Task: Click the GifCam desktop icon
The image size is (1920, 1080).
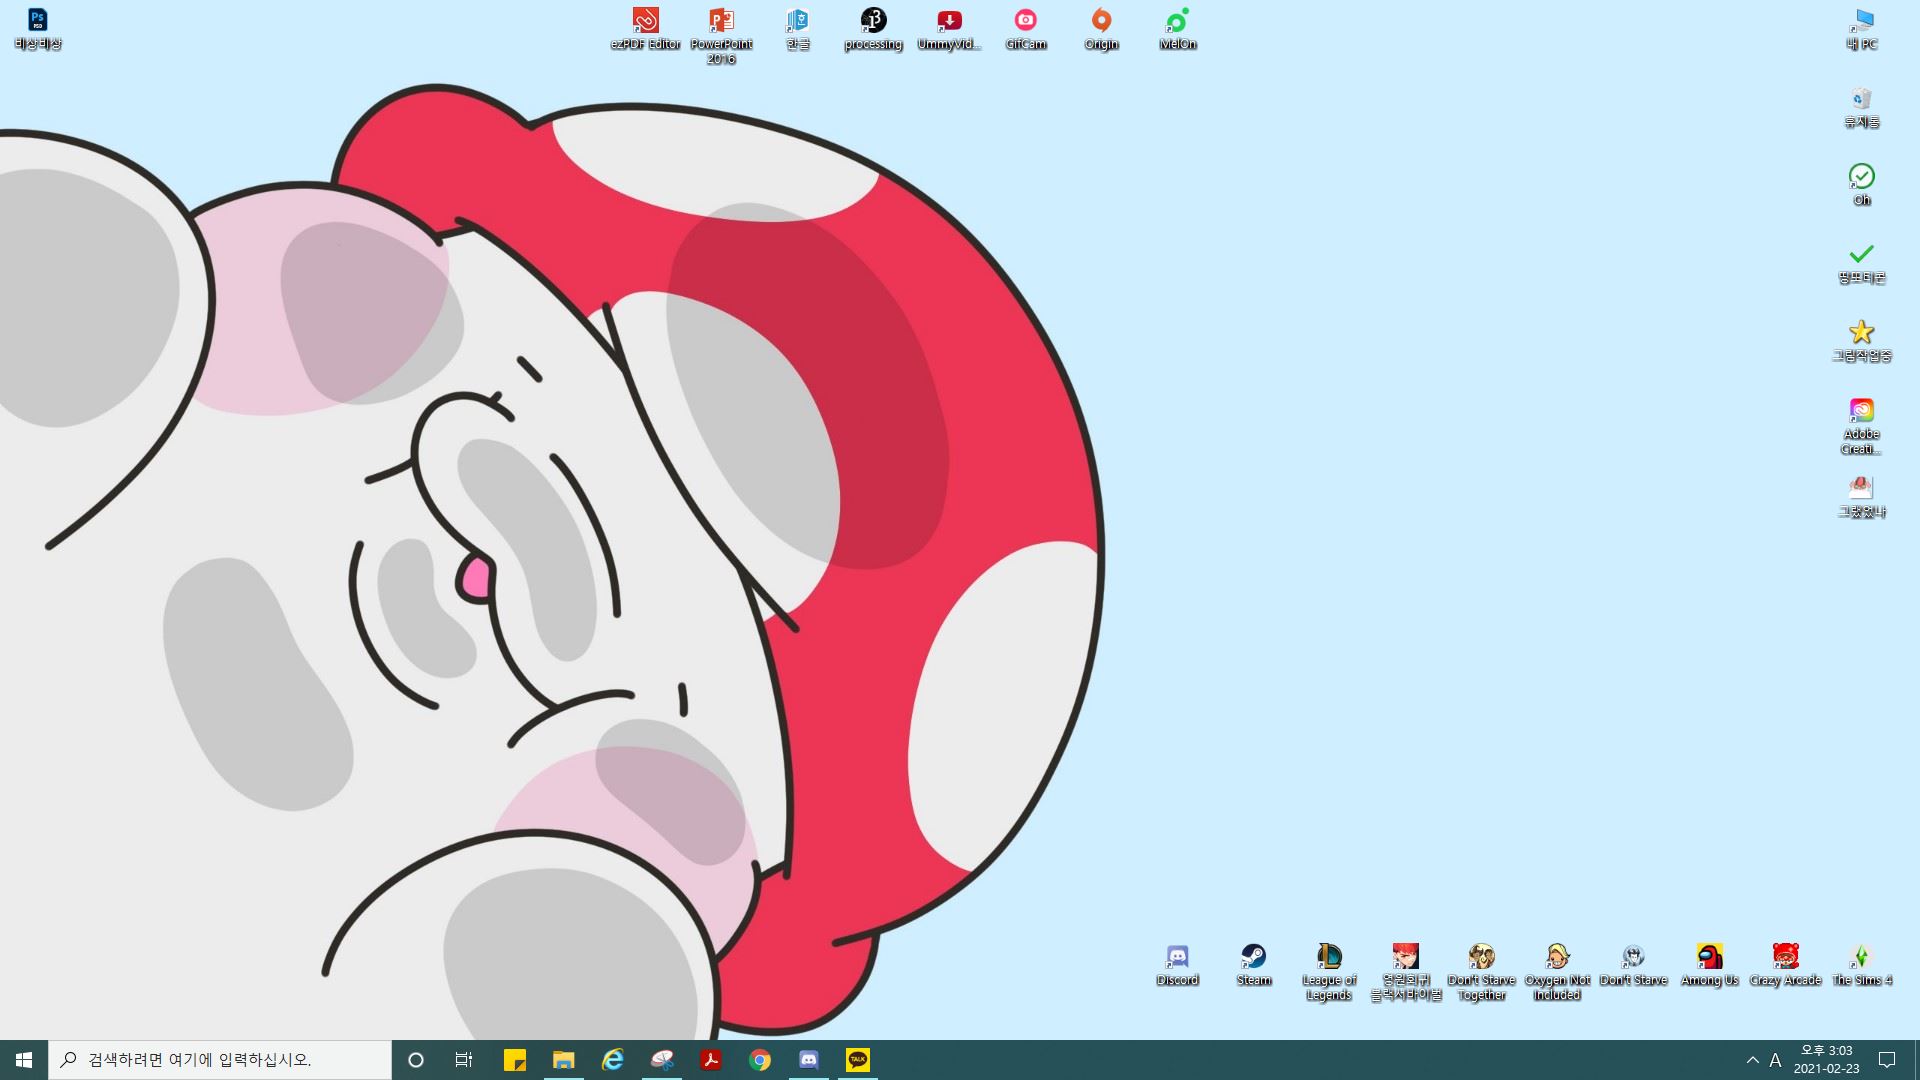Action: [x=1025, y=21]
